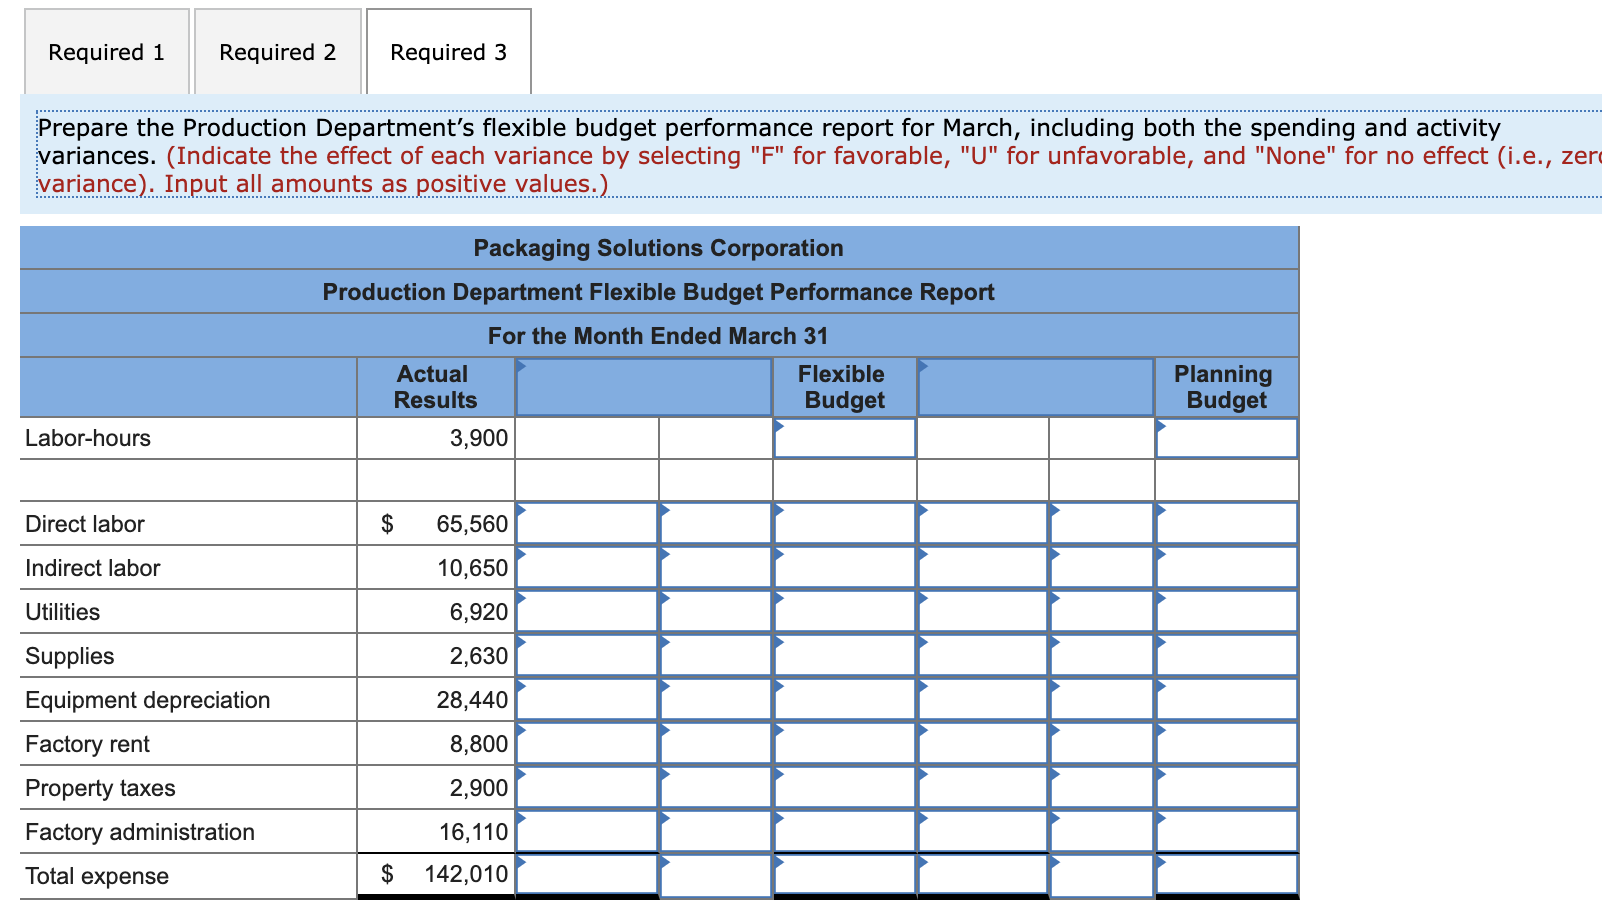Image resolution: width=1602 pixels, height=914 pixels.
Task: Open the header dropdown between Flexible Budget and Planning Budget
Action: pyautogui.click(x=1036, y=387)
